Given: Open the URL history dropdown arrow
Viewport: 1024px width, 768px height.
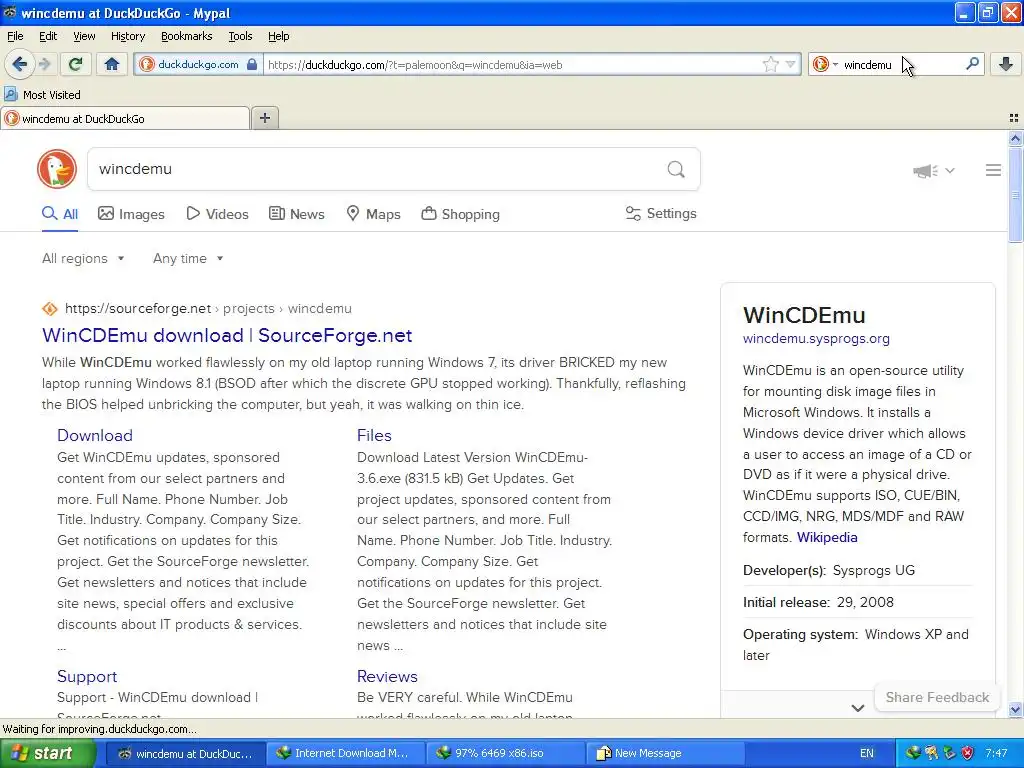Looking at the screenshot, I should [791, 64].
